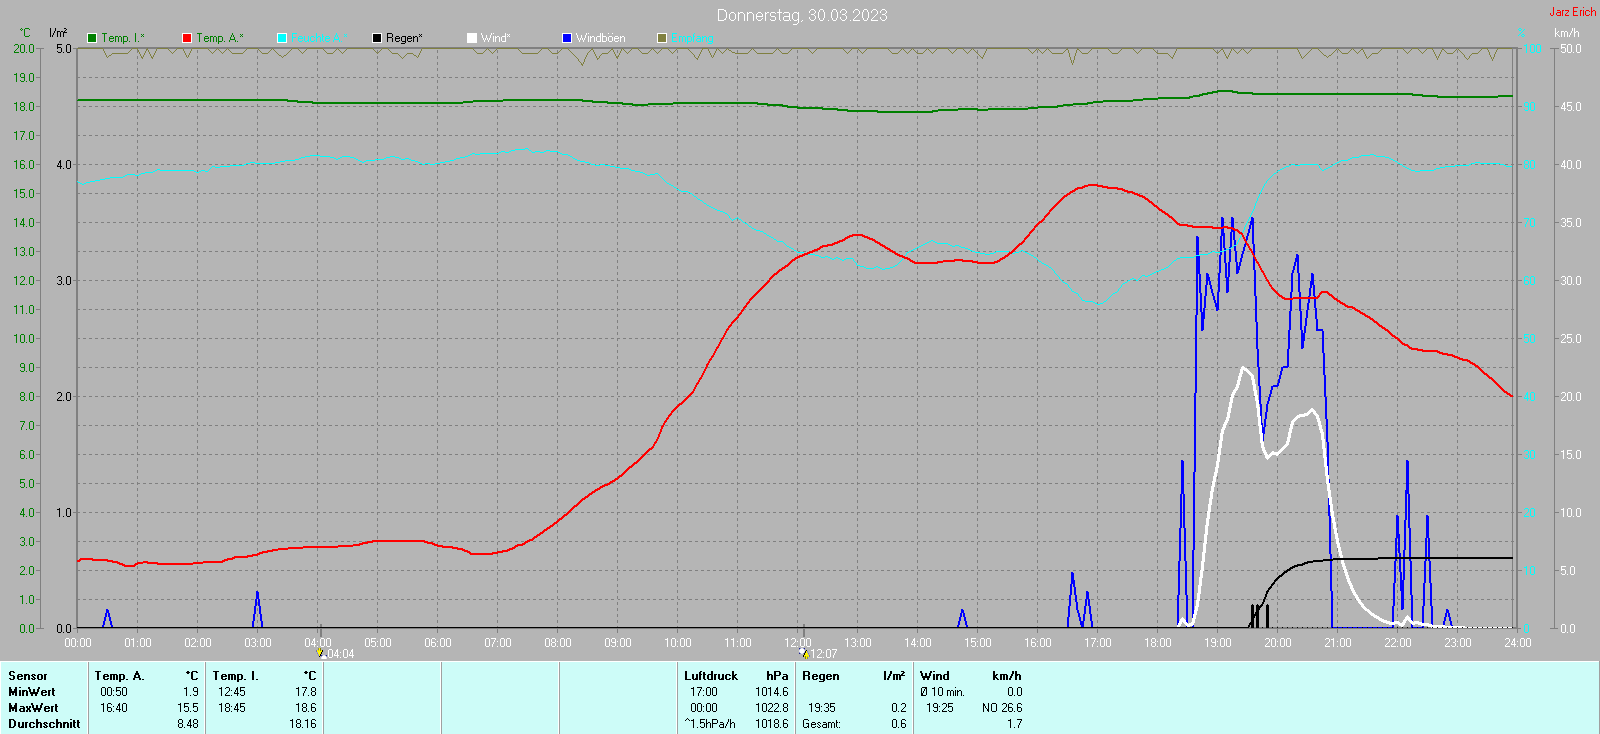Click the yellow marker icon at 04:04
1600x734 pixels.
pos(322,654)
